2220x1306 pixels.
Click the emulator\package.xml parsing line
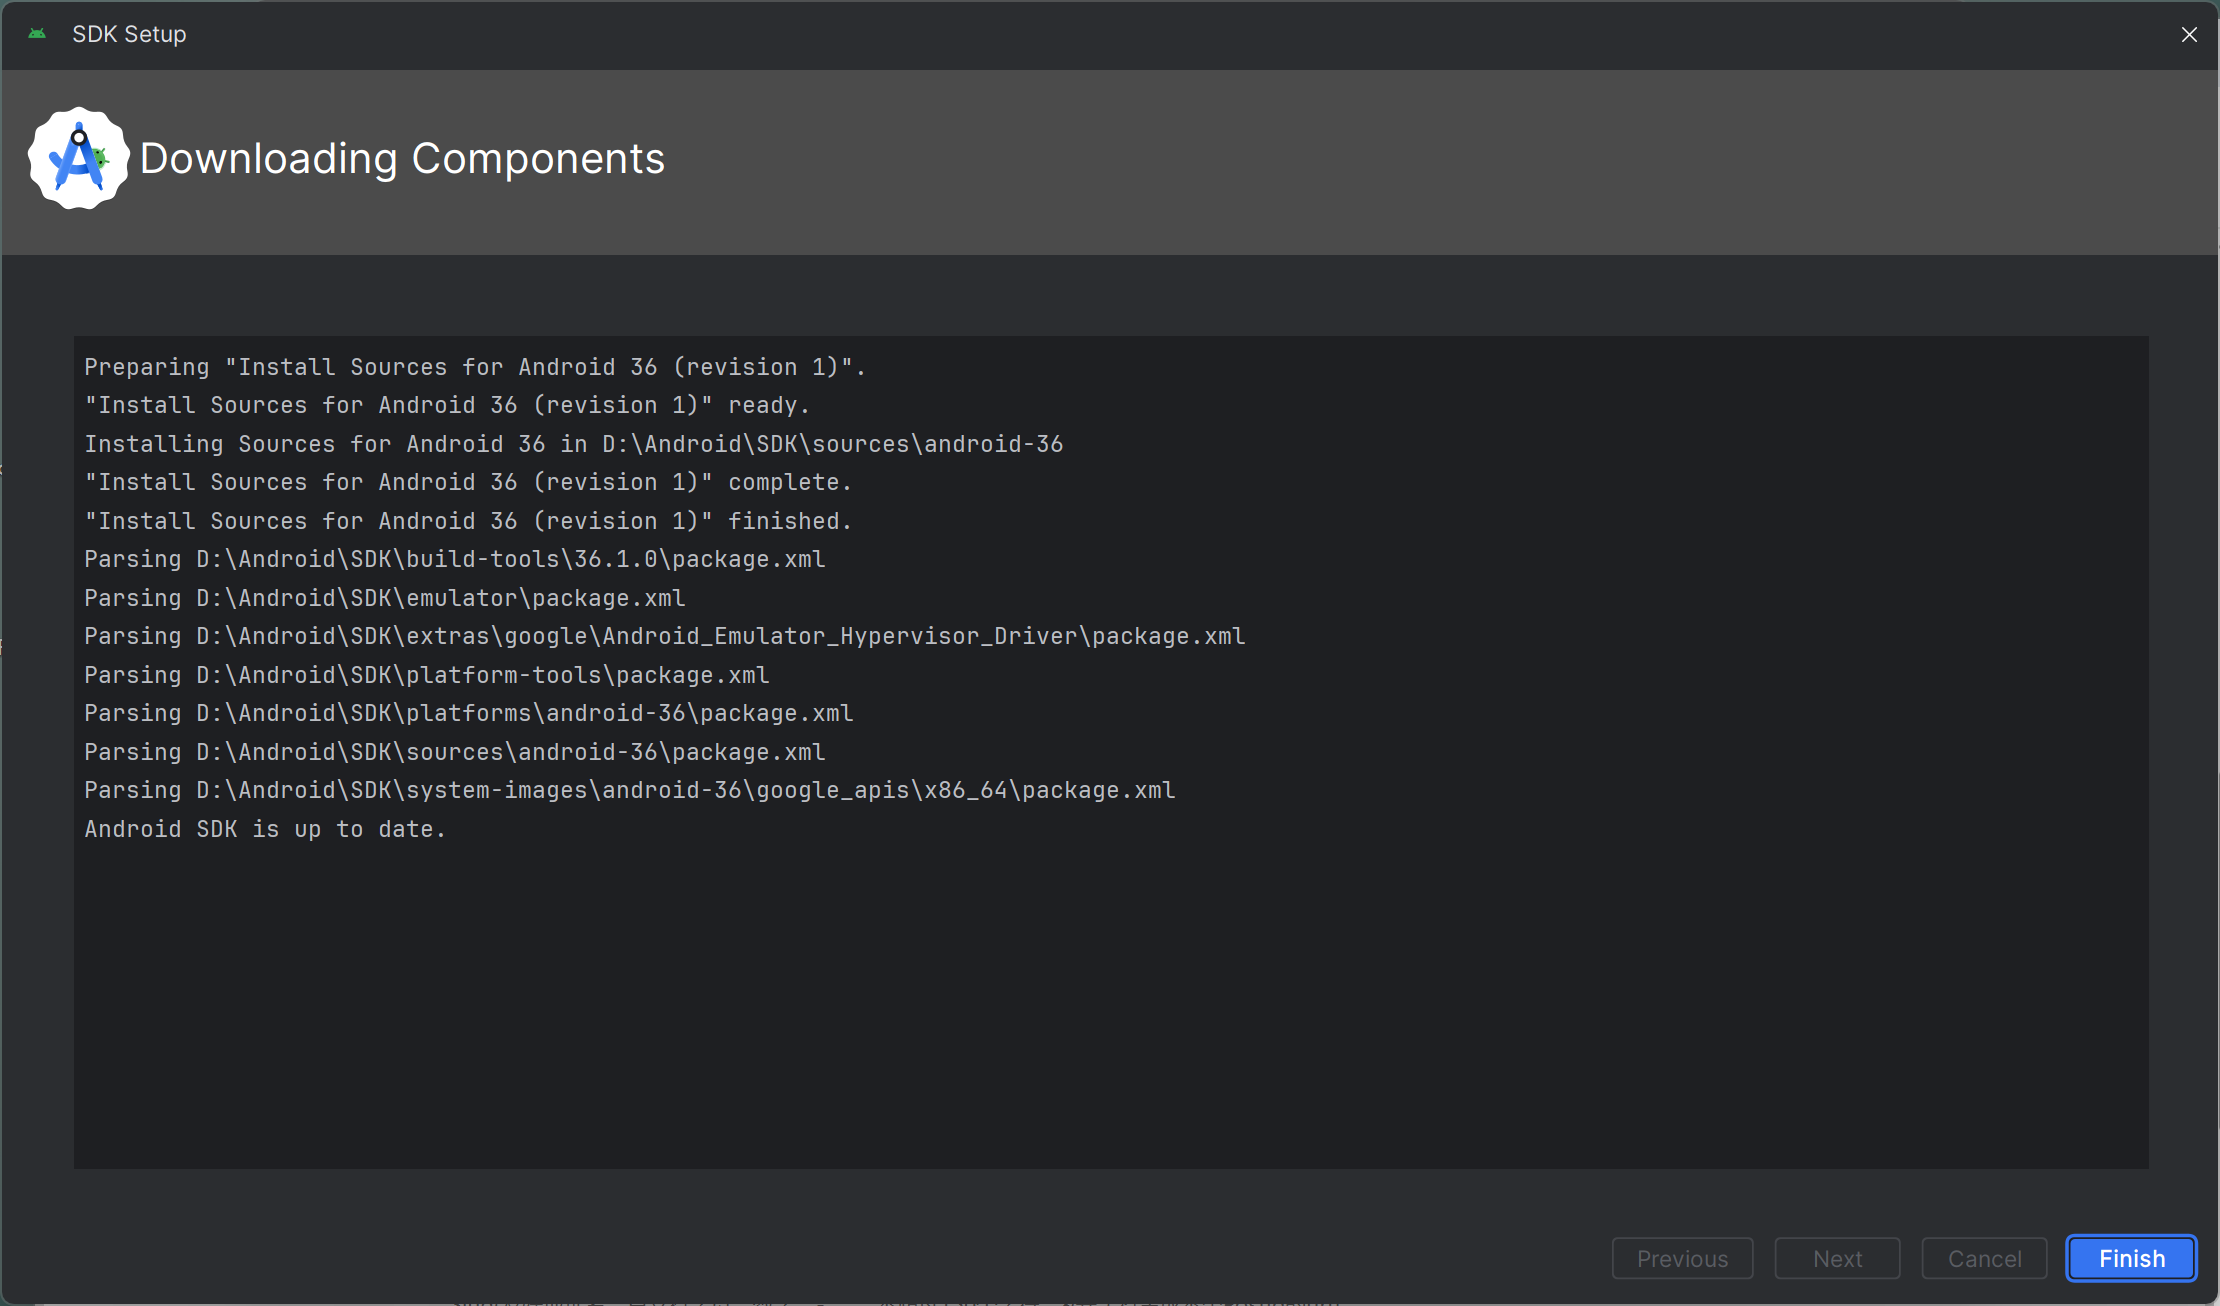tap(384, 598)
